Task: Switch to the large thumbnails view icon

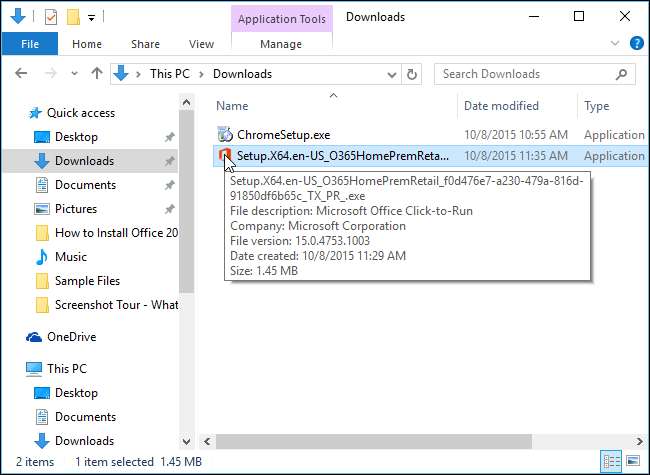Action: pyautogui.click(x=631, y=462)
